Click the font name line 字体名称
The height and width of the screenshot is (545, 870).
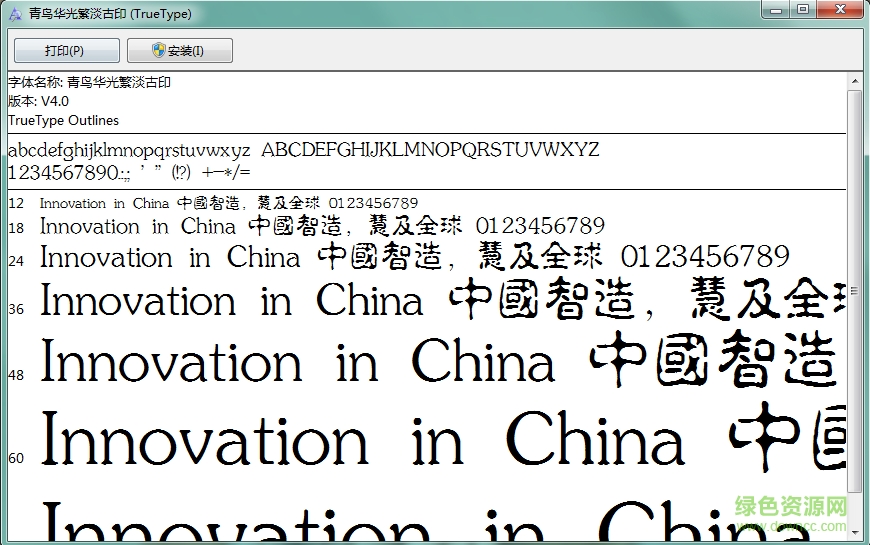(90, 82)
